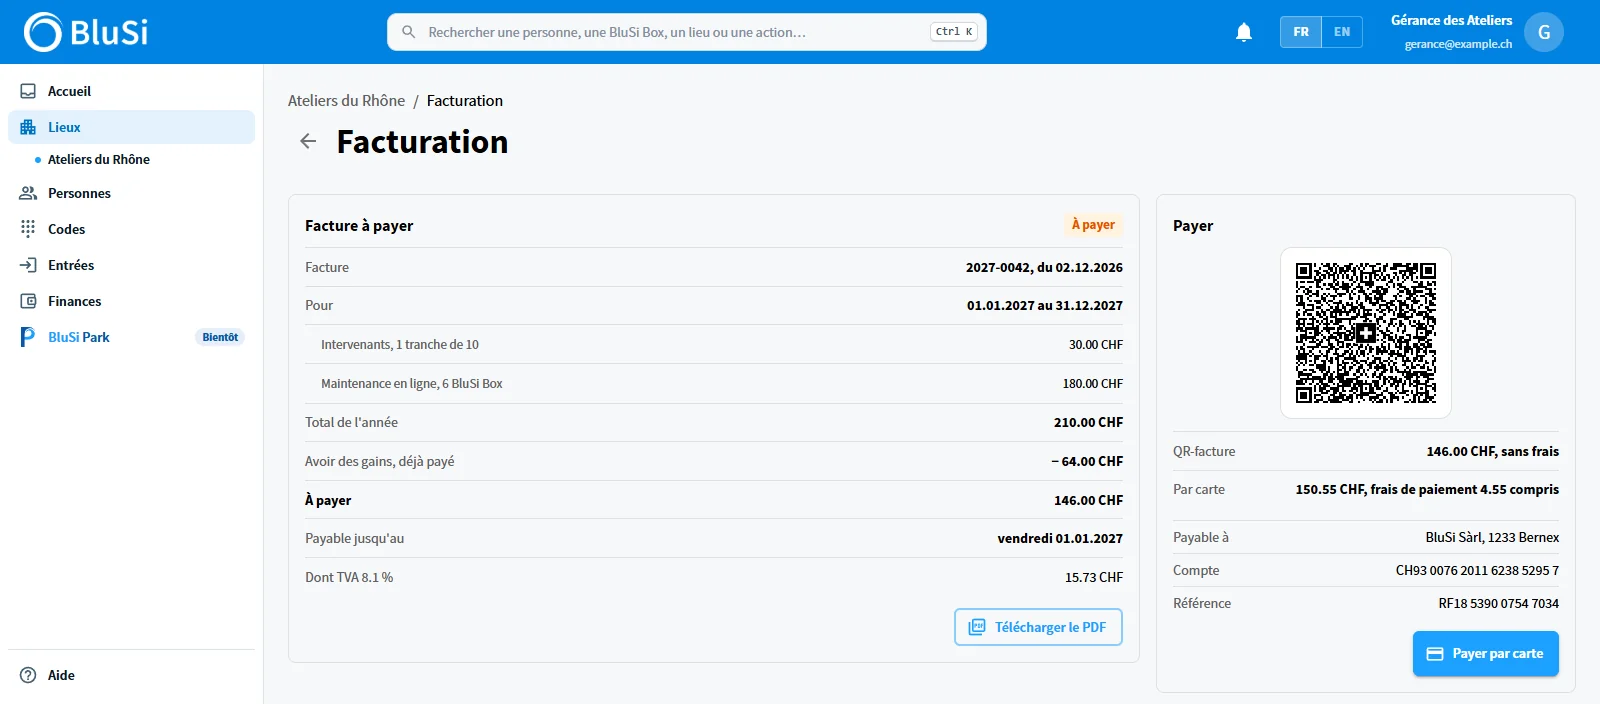Click the Personnes people icon
The width and height of the screenshot is (1600, 704).
pos(28,193)
